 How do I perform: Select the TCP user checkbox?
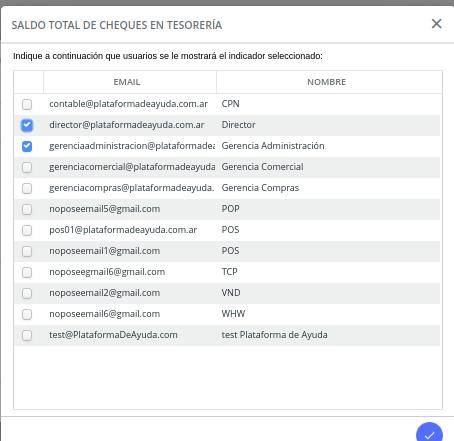(x=27, y=272)
